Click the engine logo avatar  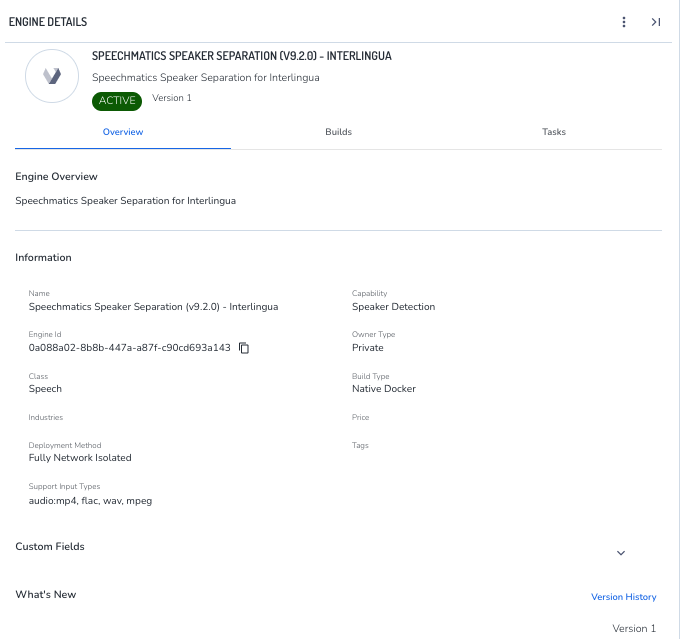point(52,76)
